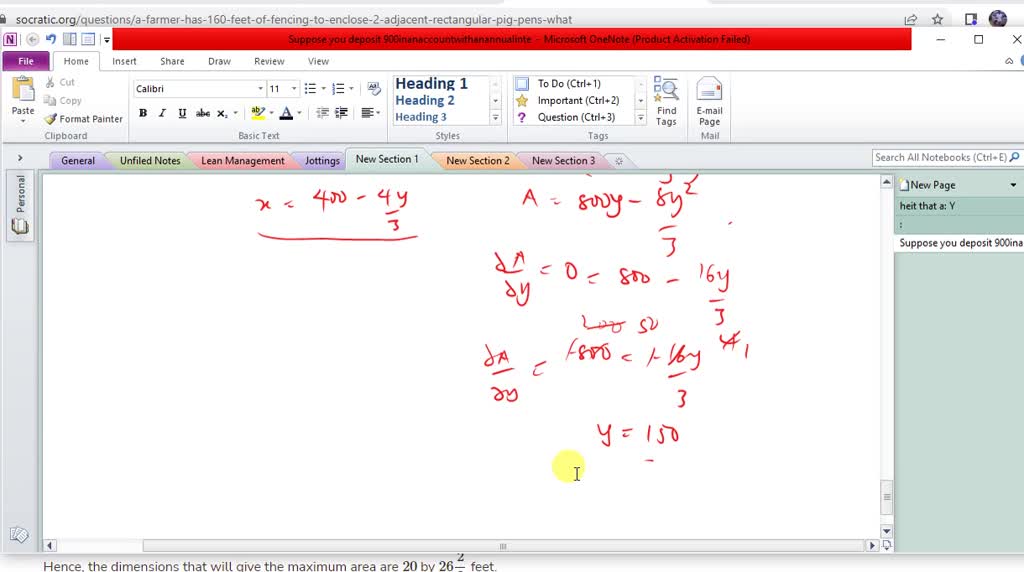Click the Clear Formatting icon

click(374, 89)
